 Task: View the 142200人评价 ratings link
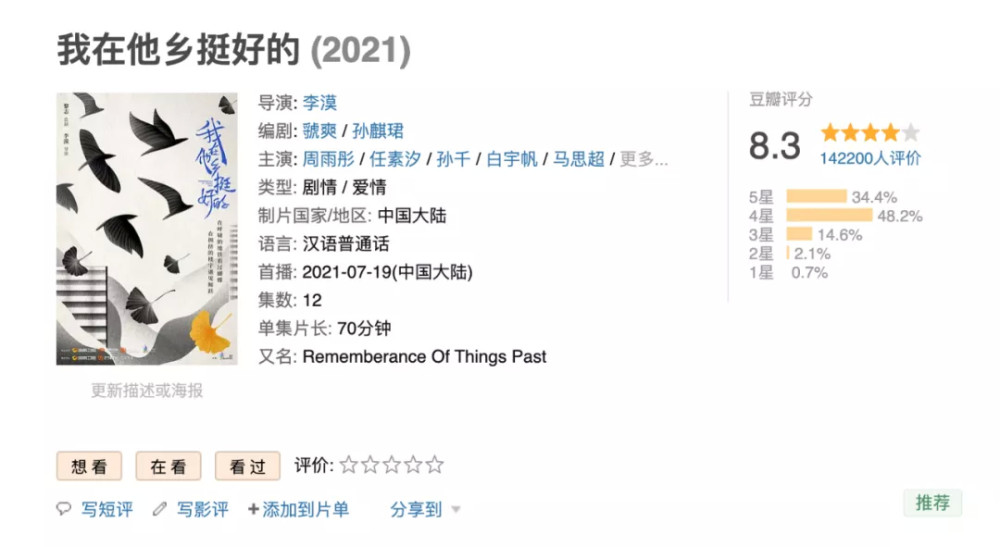(870, 158)
